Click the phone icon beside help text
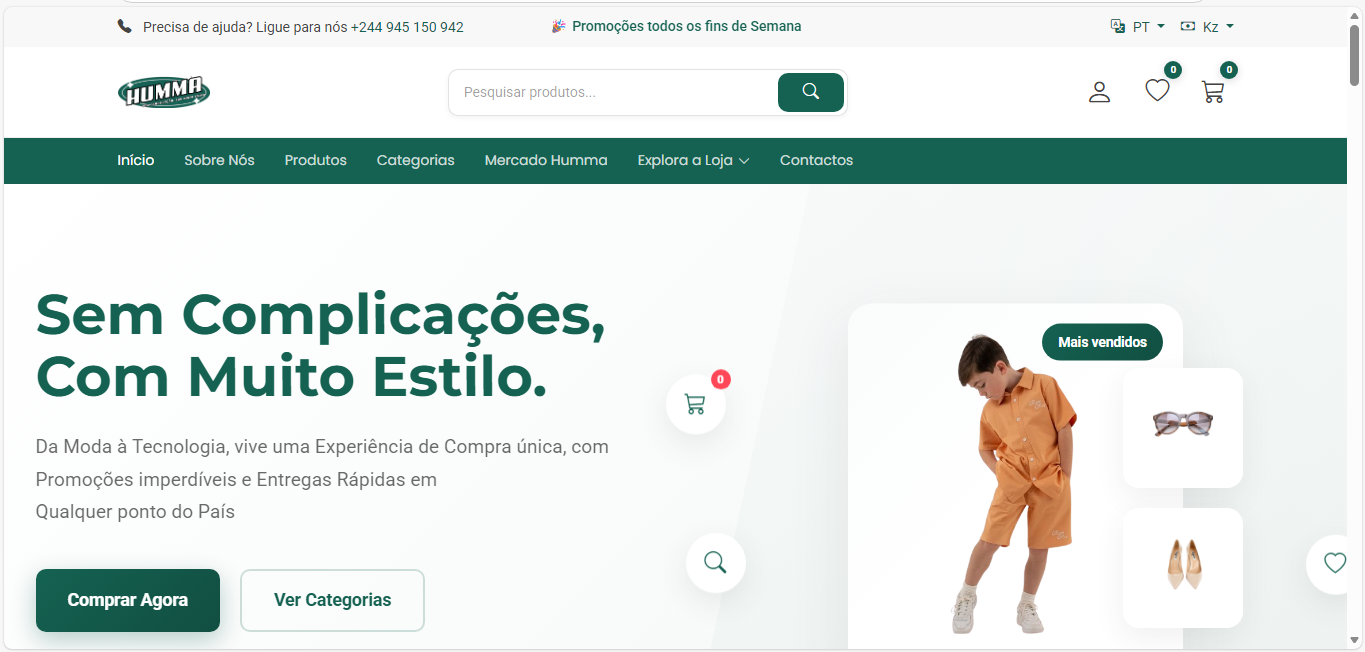The image size is (1365, 652). (125, 27)
